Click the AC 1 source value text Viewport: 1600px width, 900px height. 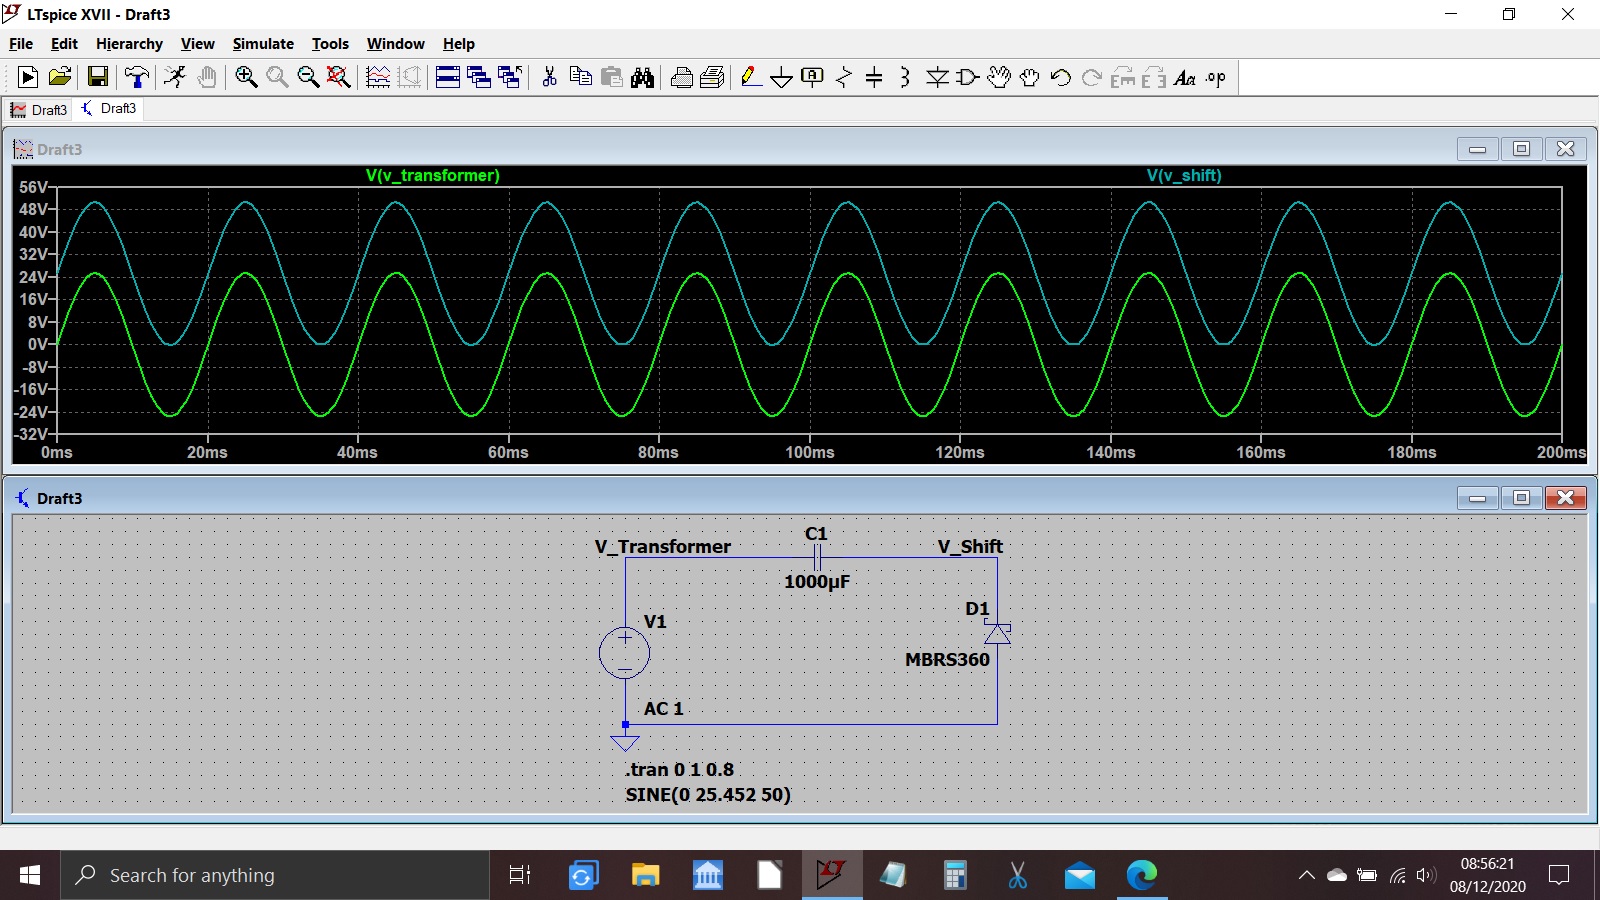pyautogui.click(x=663, y=709)
